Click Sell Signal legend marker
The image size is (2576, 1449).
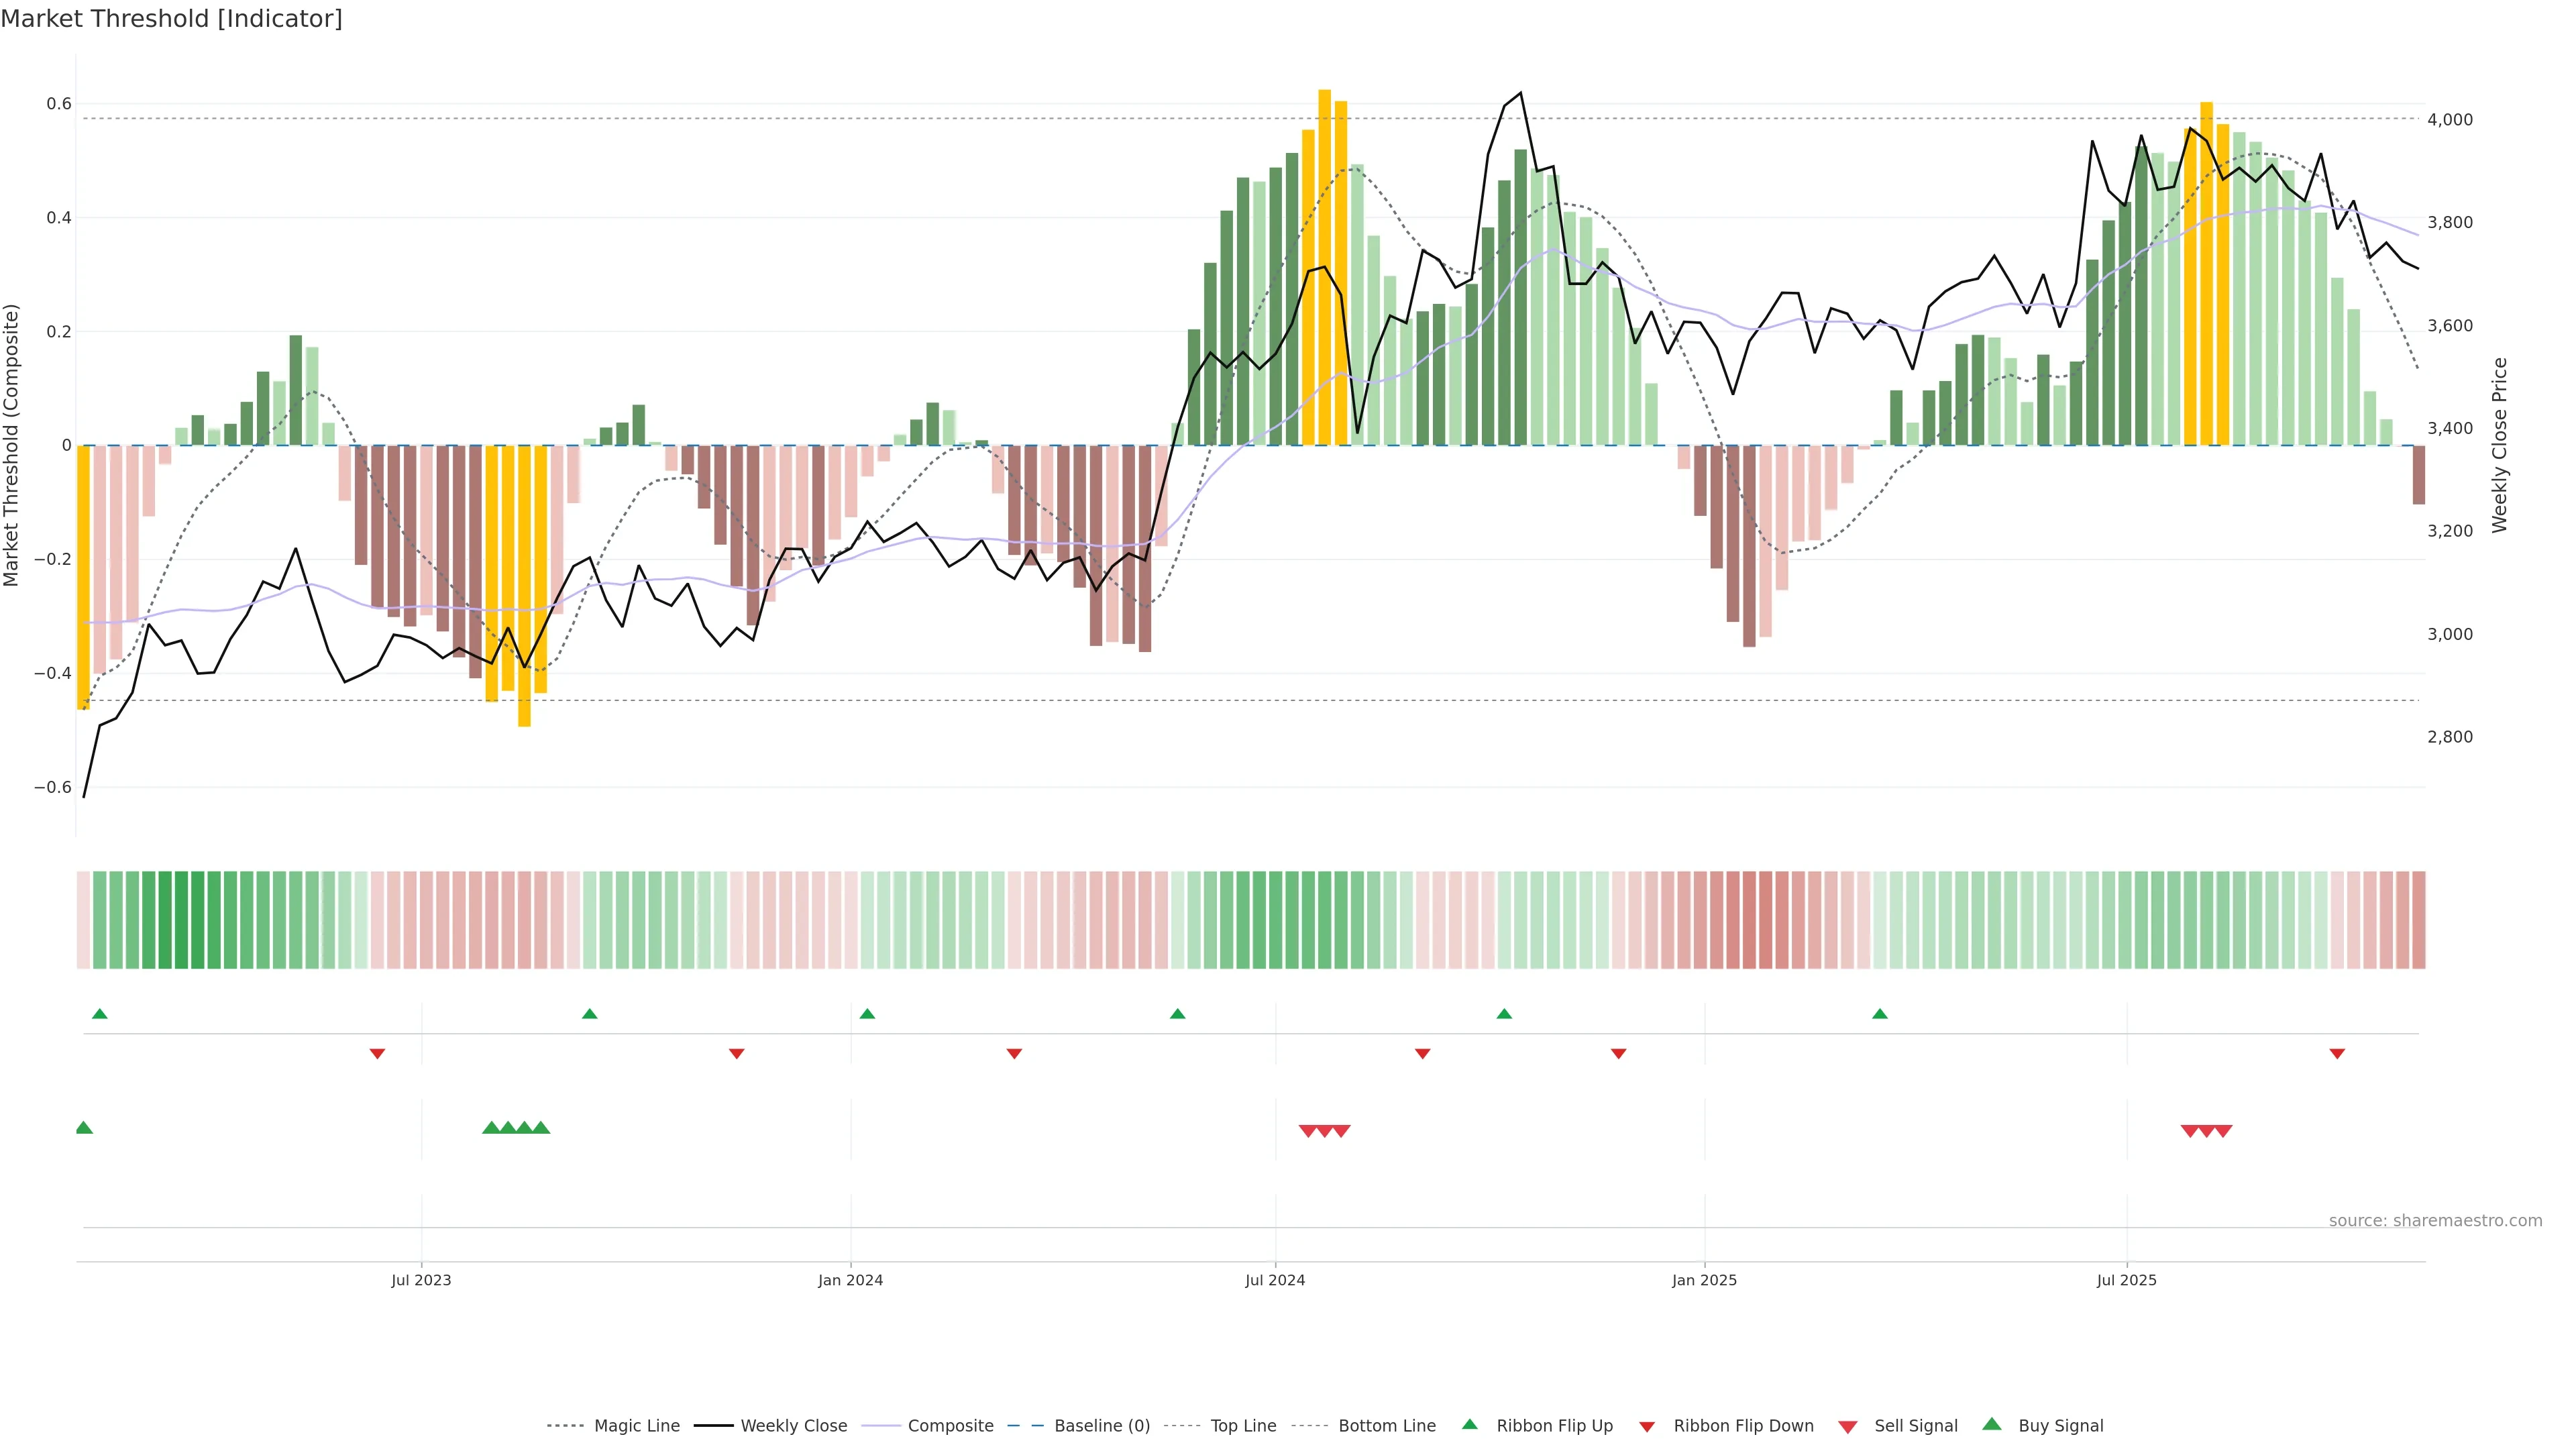[1848, 1427]
